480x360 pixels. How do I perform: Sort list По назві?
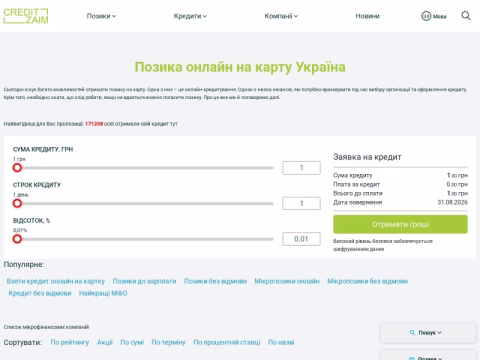(281, 342)
